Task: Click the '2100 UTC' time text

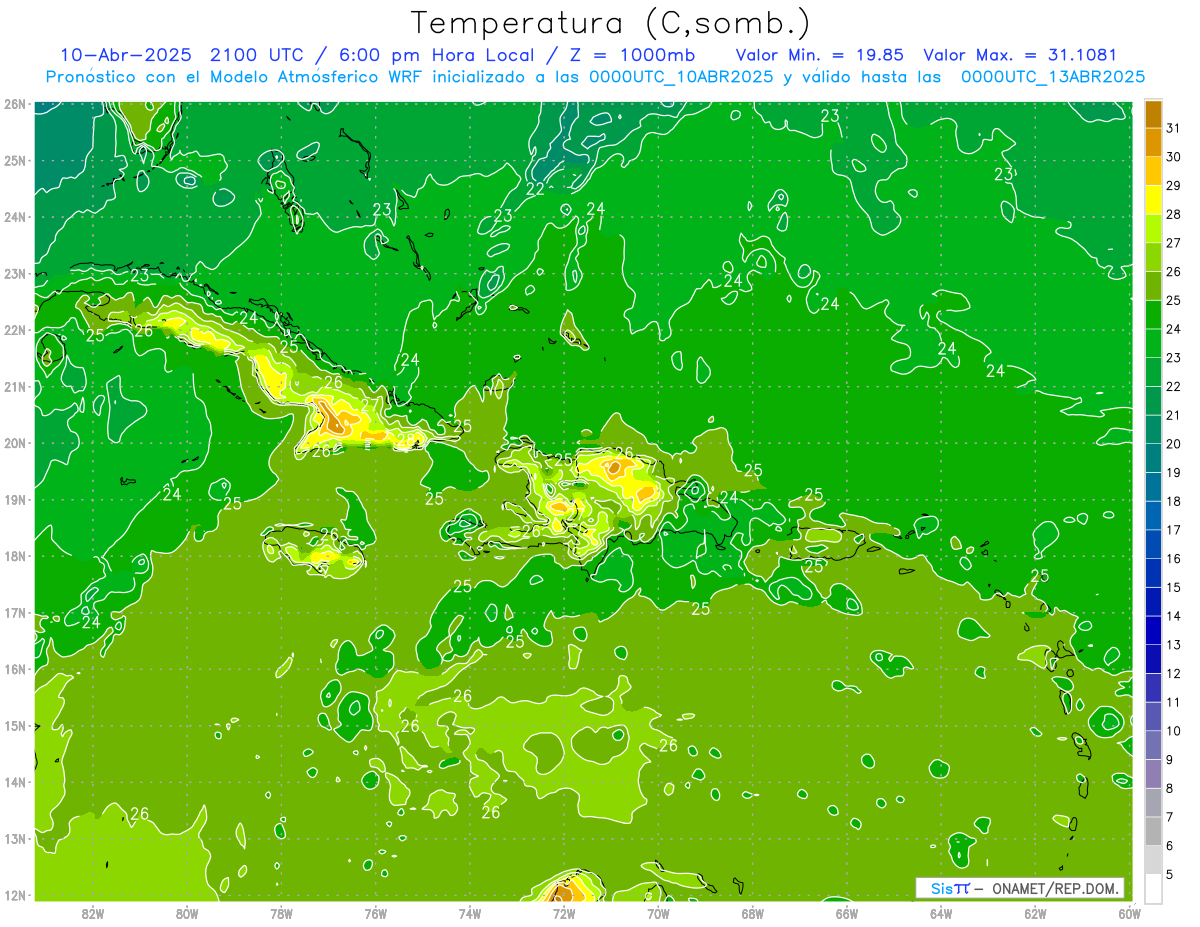Action: click(258, 55)
